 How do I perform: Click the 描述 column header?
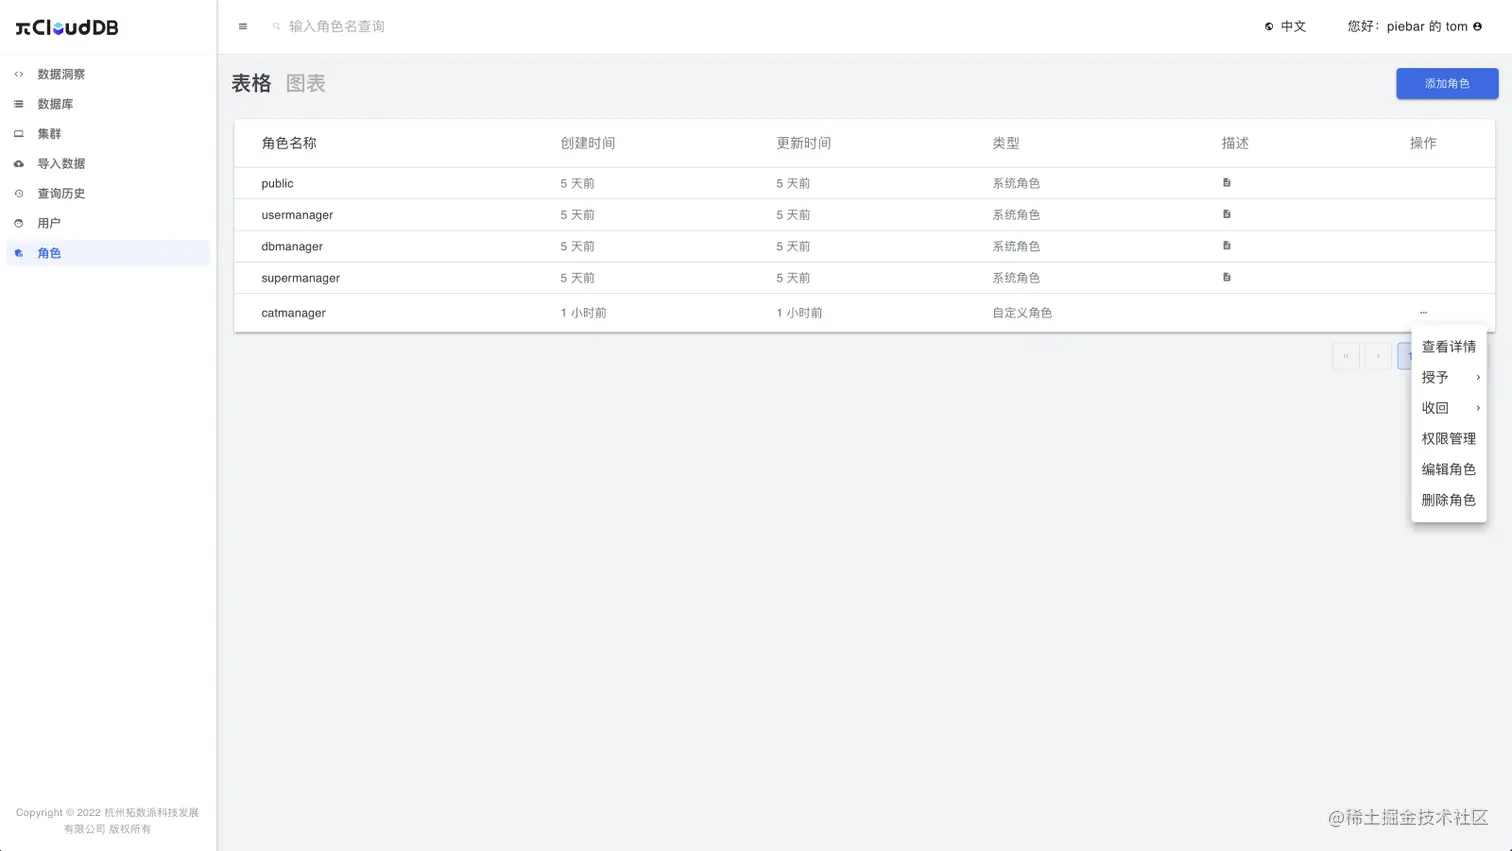[x=1235, y=144]
